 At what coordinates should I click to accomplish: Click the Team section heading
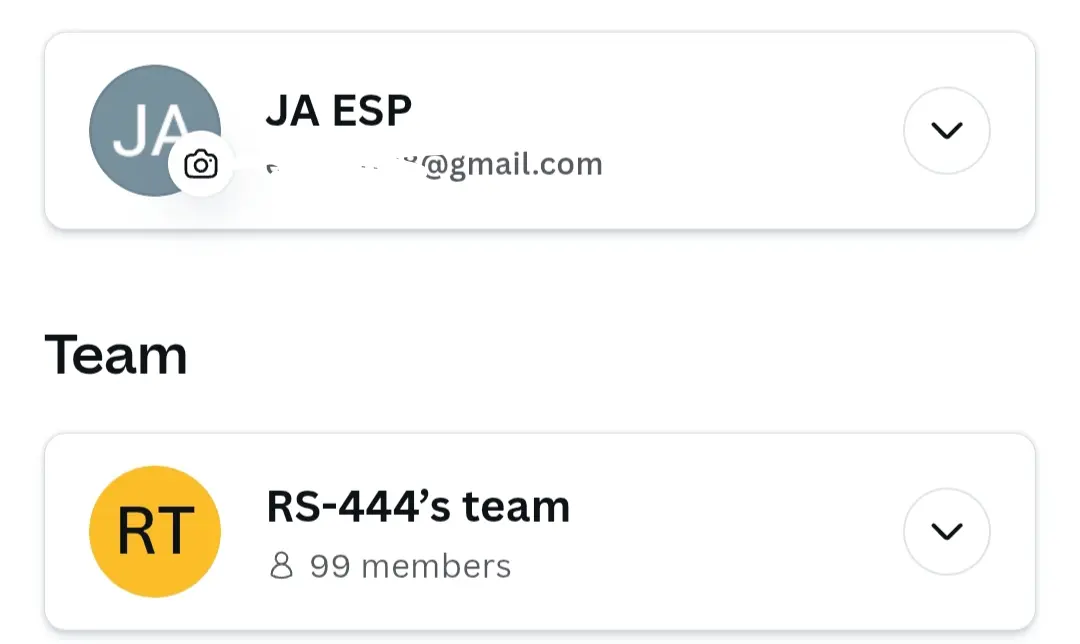116,355
